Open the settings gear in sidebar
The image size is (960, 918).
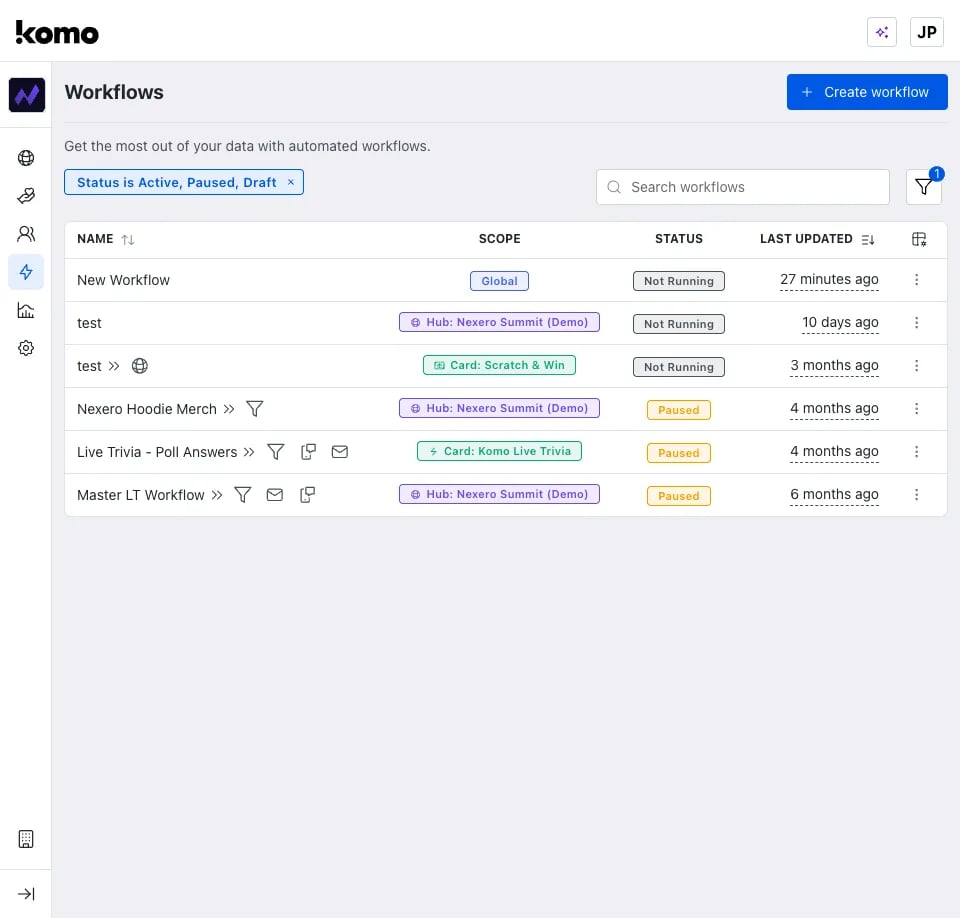(26, 348)
